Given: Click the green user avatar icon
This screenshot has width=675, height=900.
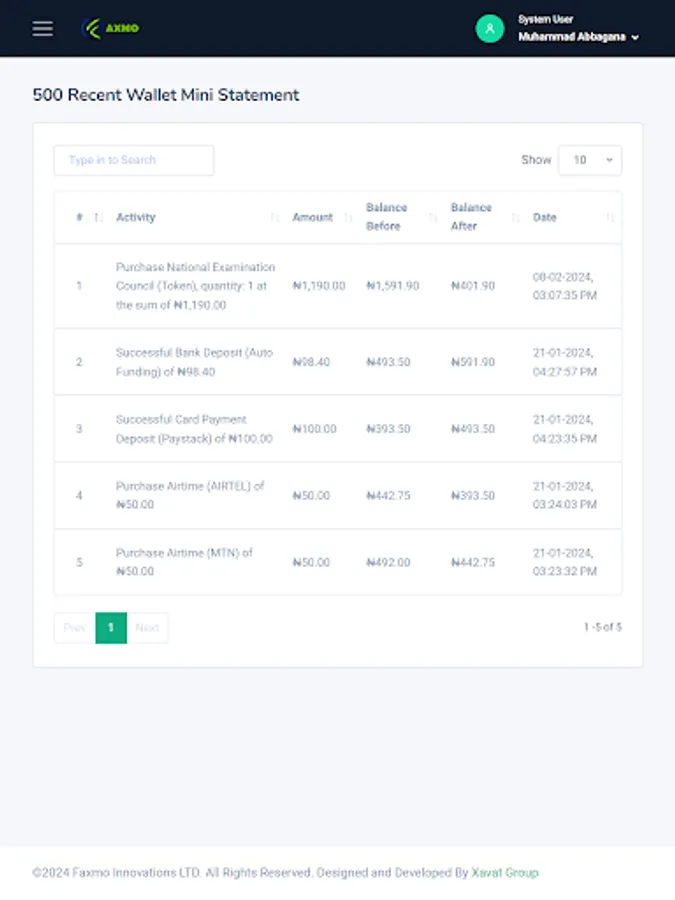Looking at the screenshot, I should click(490, 28).
